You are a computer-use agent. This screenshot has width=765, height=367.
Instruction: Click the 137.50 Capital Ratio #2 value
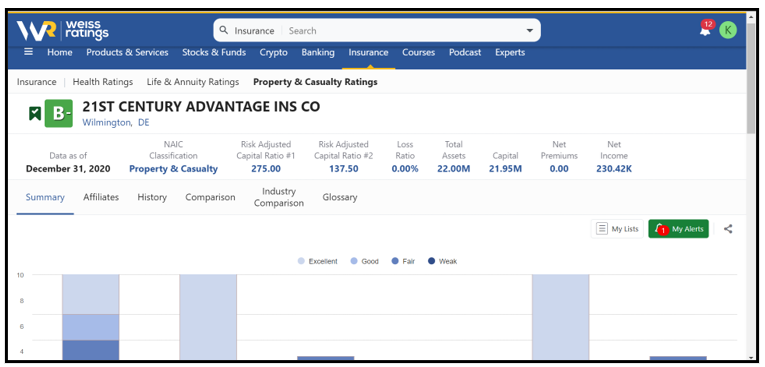tap(343, 169)
